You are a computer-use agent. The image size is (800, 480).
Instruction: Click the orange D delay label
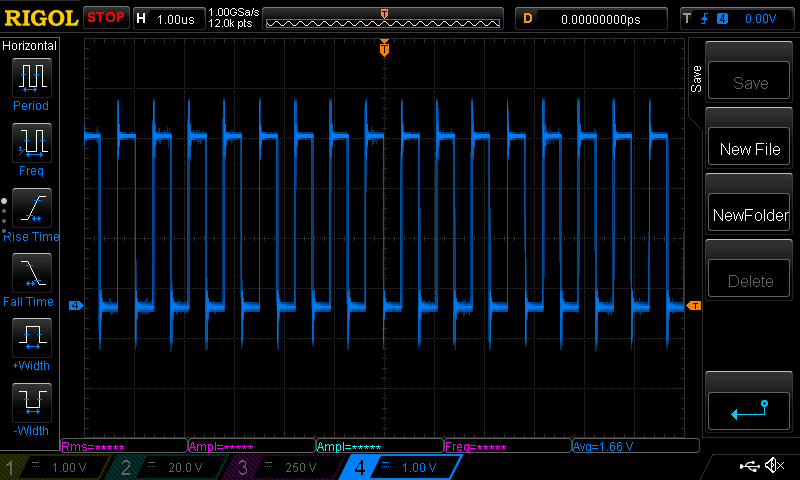pos(528,19)
